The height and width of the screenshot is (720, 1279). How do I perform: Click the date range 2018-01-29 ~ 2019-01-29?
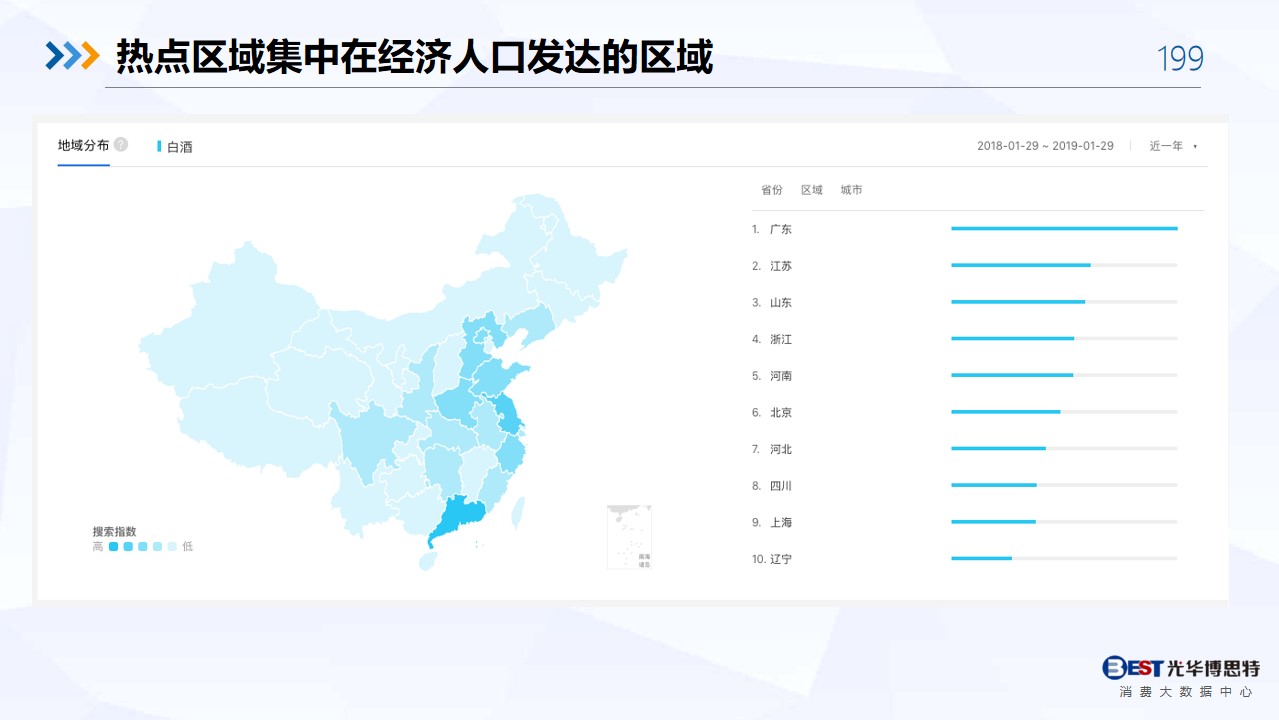coord(1045,146)
